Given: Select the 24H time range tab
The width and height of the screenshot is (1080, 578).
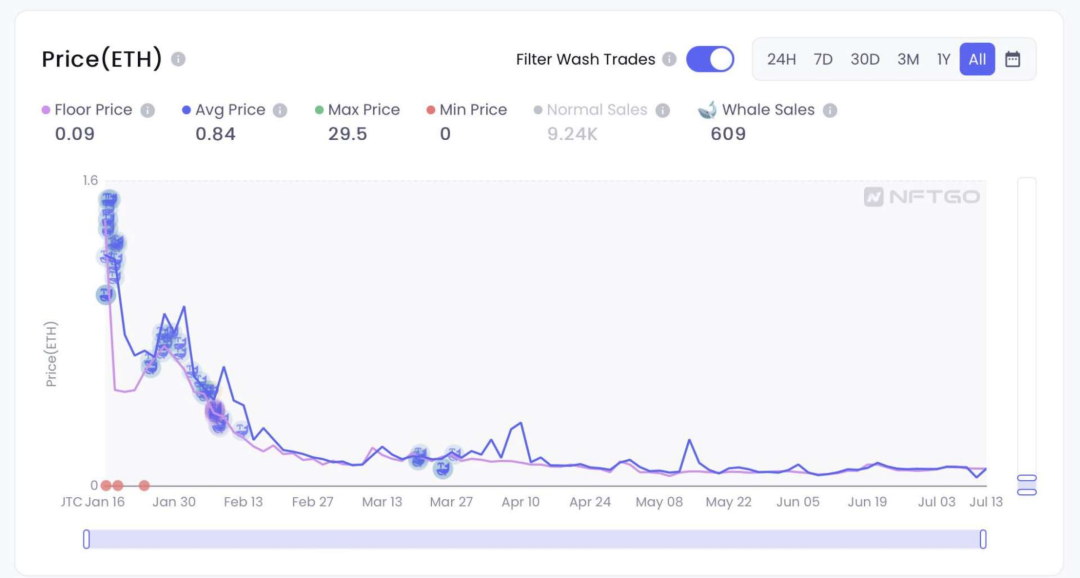Looking at the screenshot, I should click(x=781, y=59).
